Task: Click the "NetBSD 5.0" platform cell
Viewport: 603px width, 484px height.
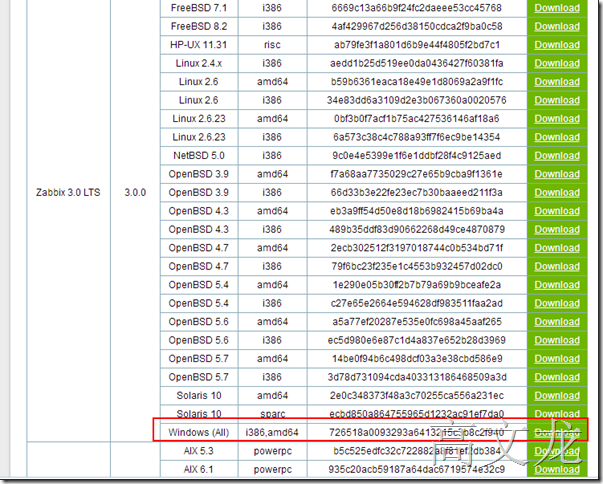Action: tap(199, 156)
